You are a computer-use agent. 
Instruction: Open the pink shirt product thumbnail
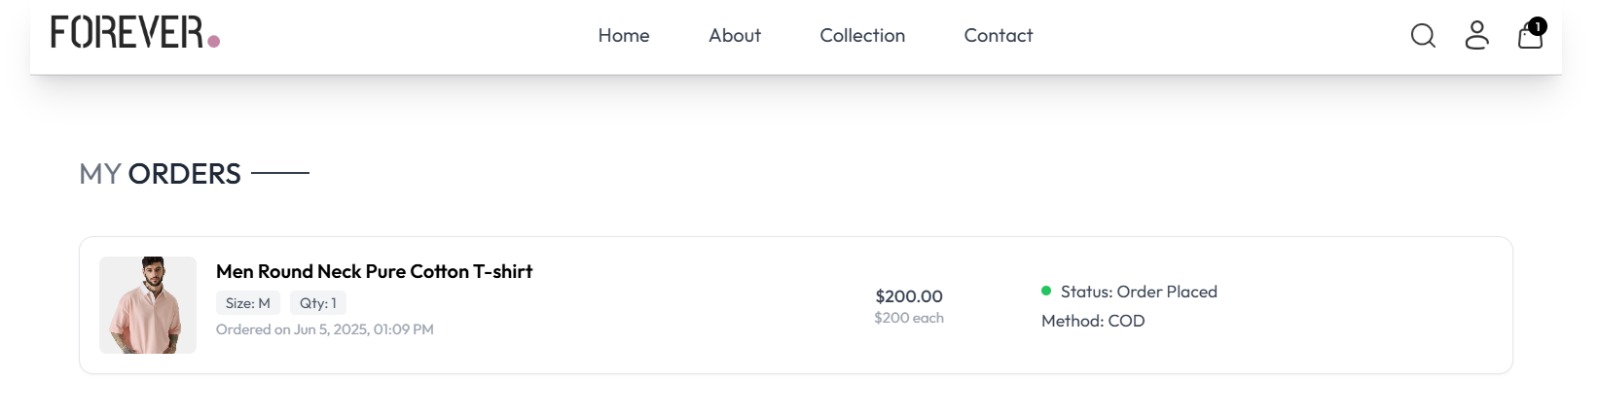[148, 305]
